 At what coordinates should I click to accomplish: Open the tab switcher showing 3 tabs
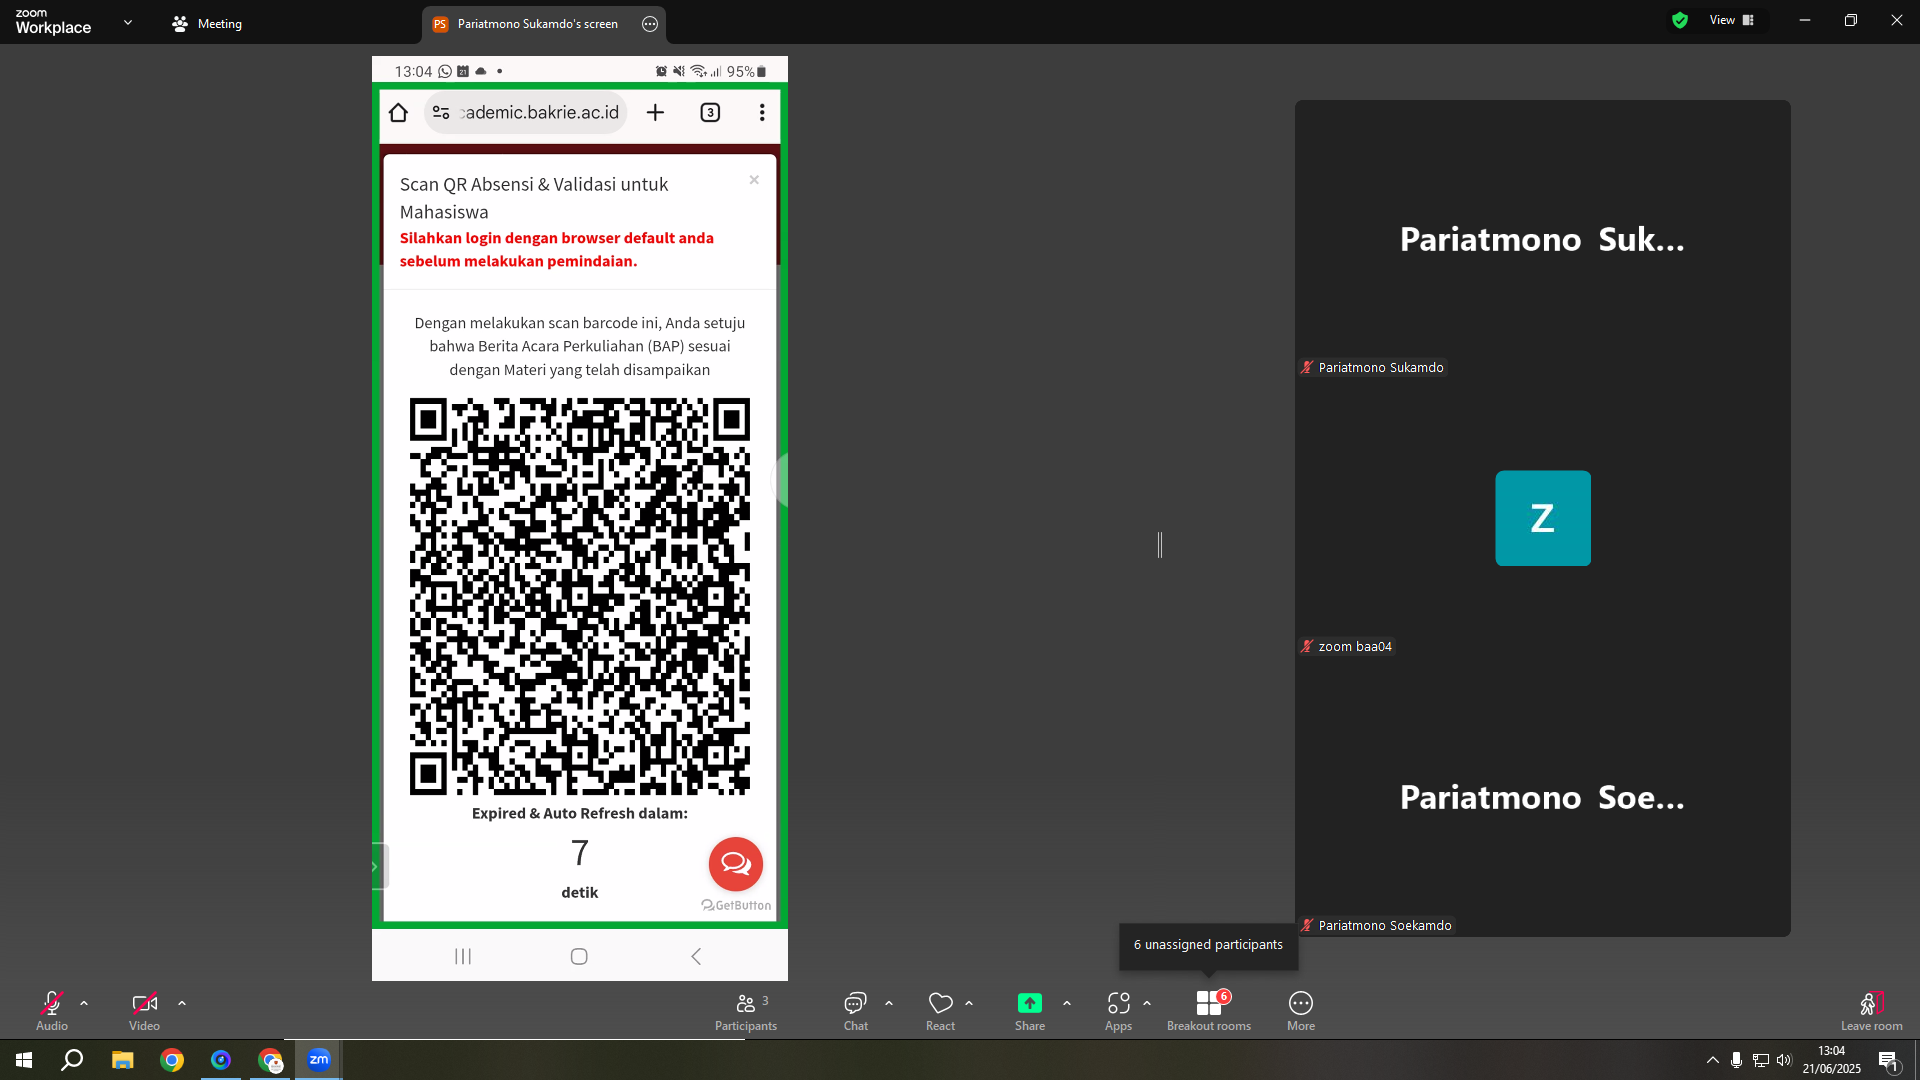pyautogui.click(x=710, y=112)
